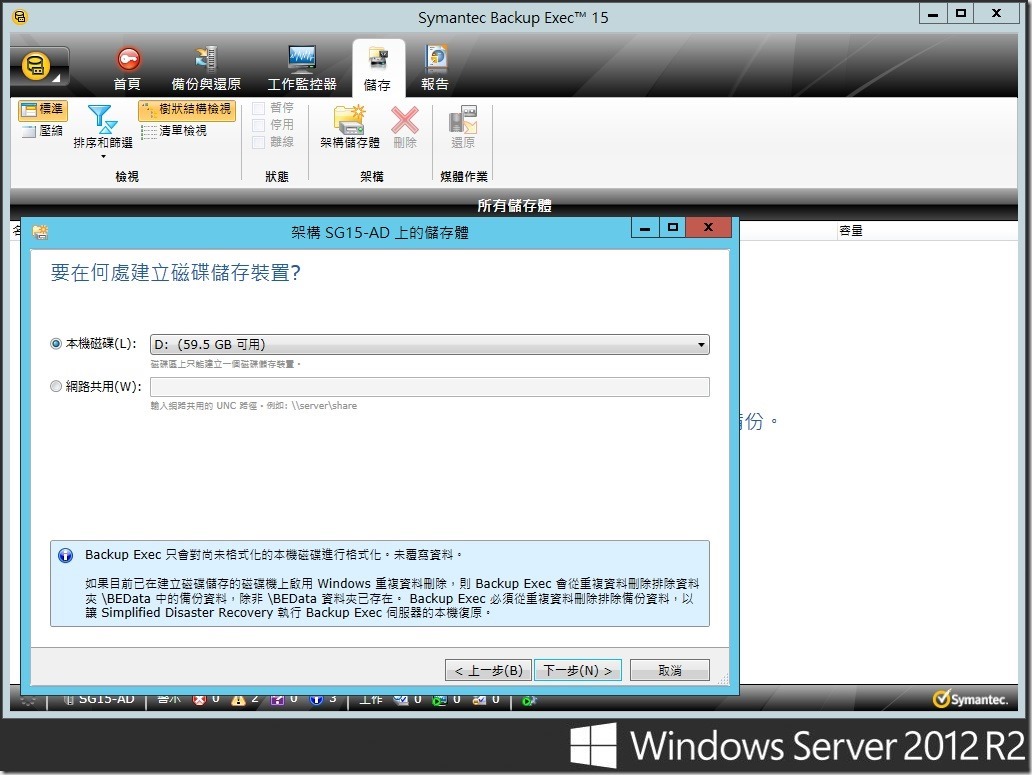Click the yellow warning alerts icon
Screen dimensions: 1032x775
238,700
